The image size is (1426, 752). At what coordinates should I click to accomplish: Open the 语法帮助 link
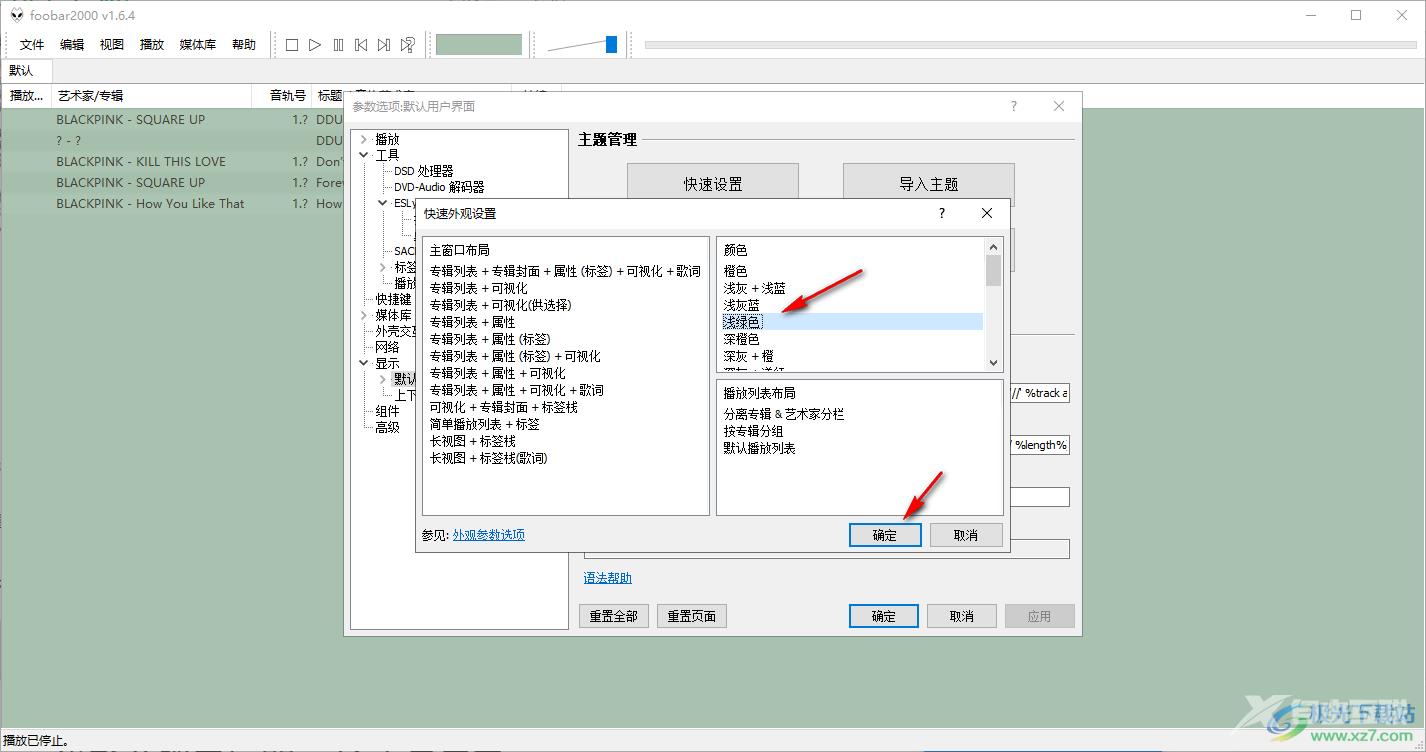point(608,578)
